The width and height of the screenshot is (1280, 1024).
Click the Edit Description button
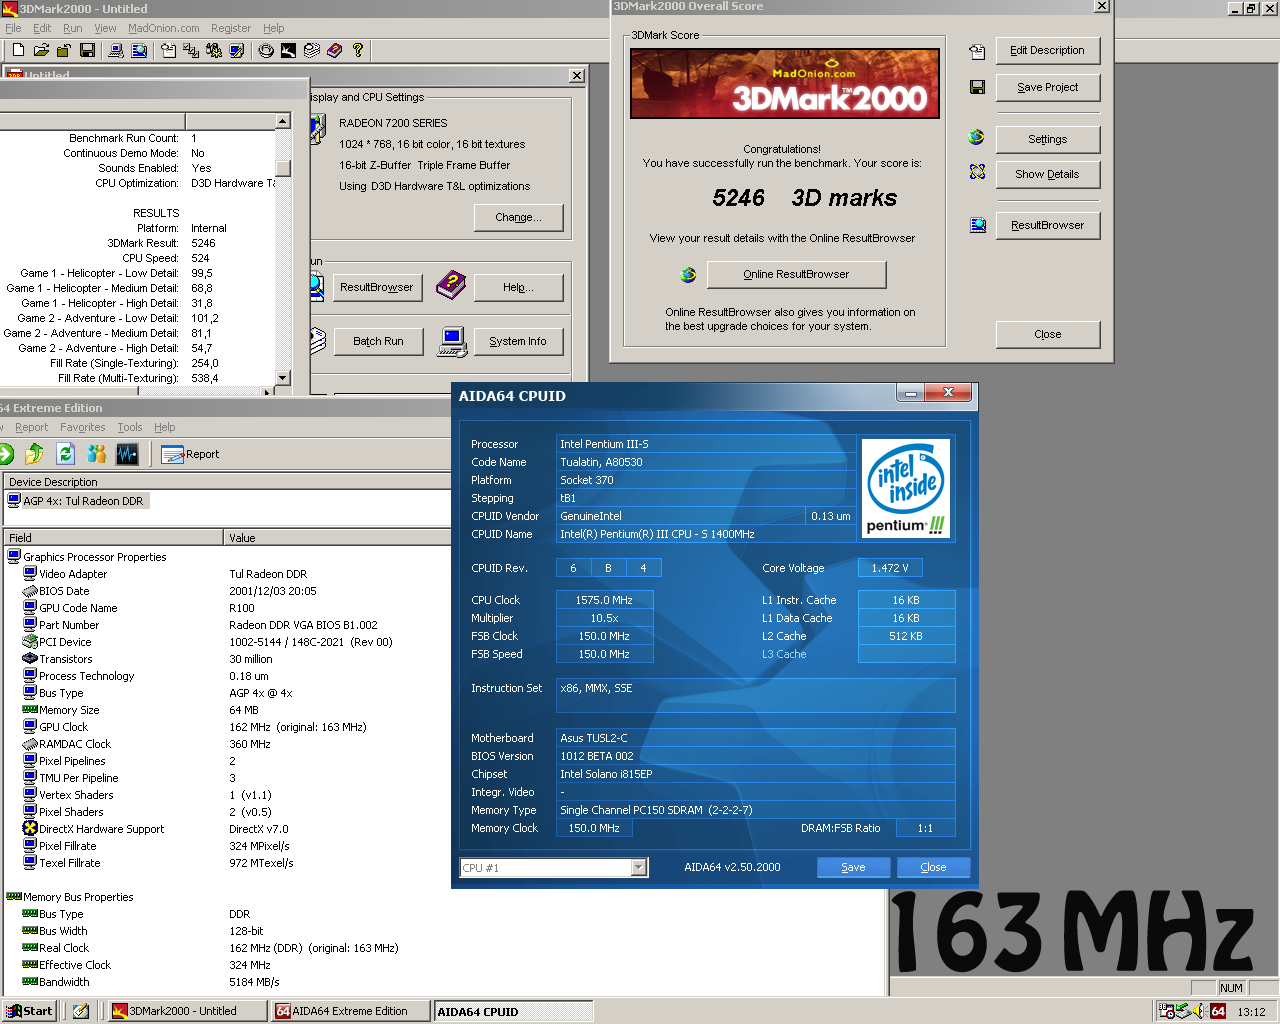pyautogui.click(x=1047, y=50)
